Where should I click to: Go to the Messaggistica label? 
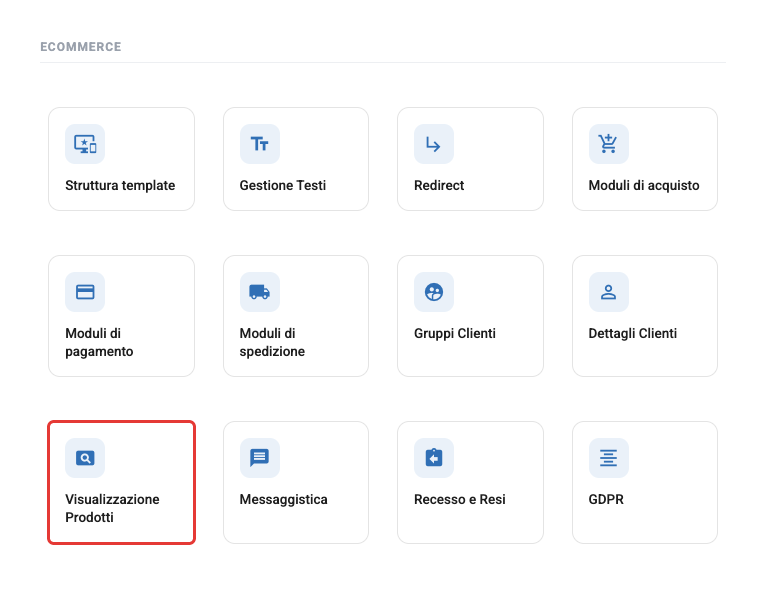click(x=283, y=499)
